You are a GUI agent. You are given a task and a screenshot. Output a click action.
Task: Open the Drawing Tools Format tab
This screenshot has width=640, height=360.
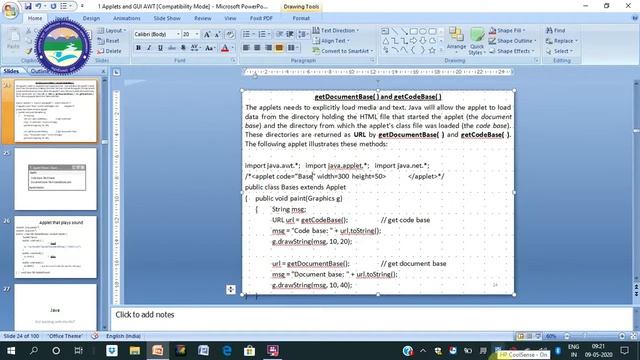301,18
